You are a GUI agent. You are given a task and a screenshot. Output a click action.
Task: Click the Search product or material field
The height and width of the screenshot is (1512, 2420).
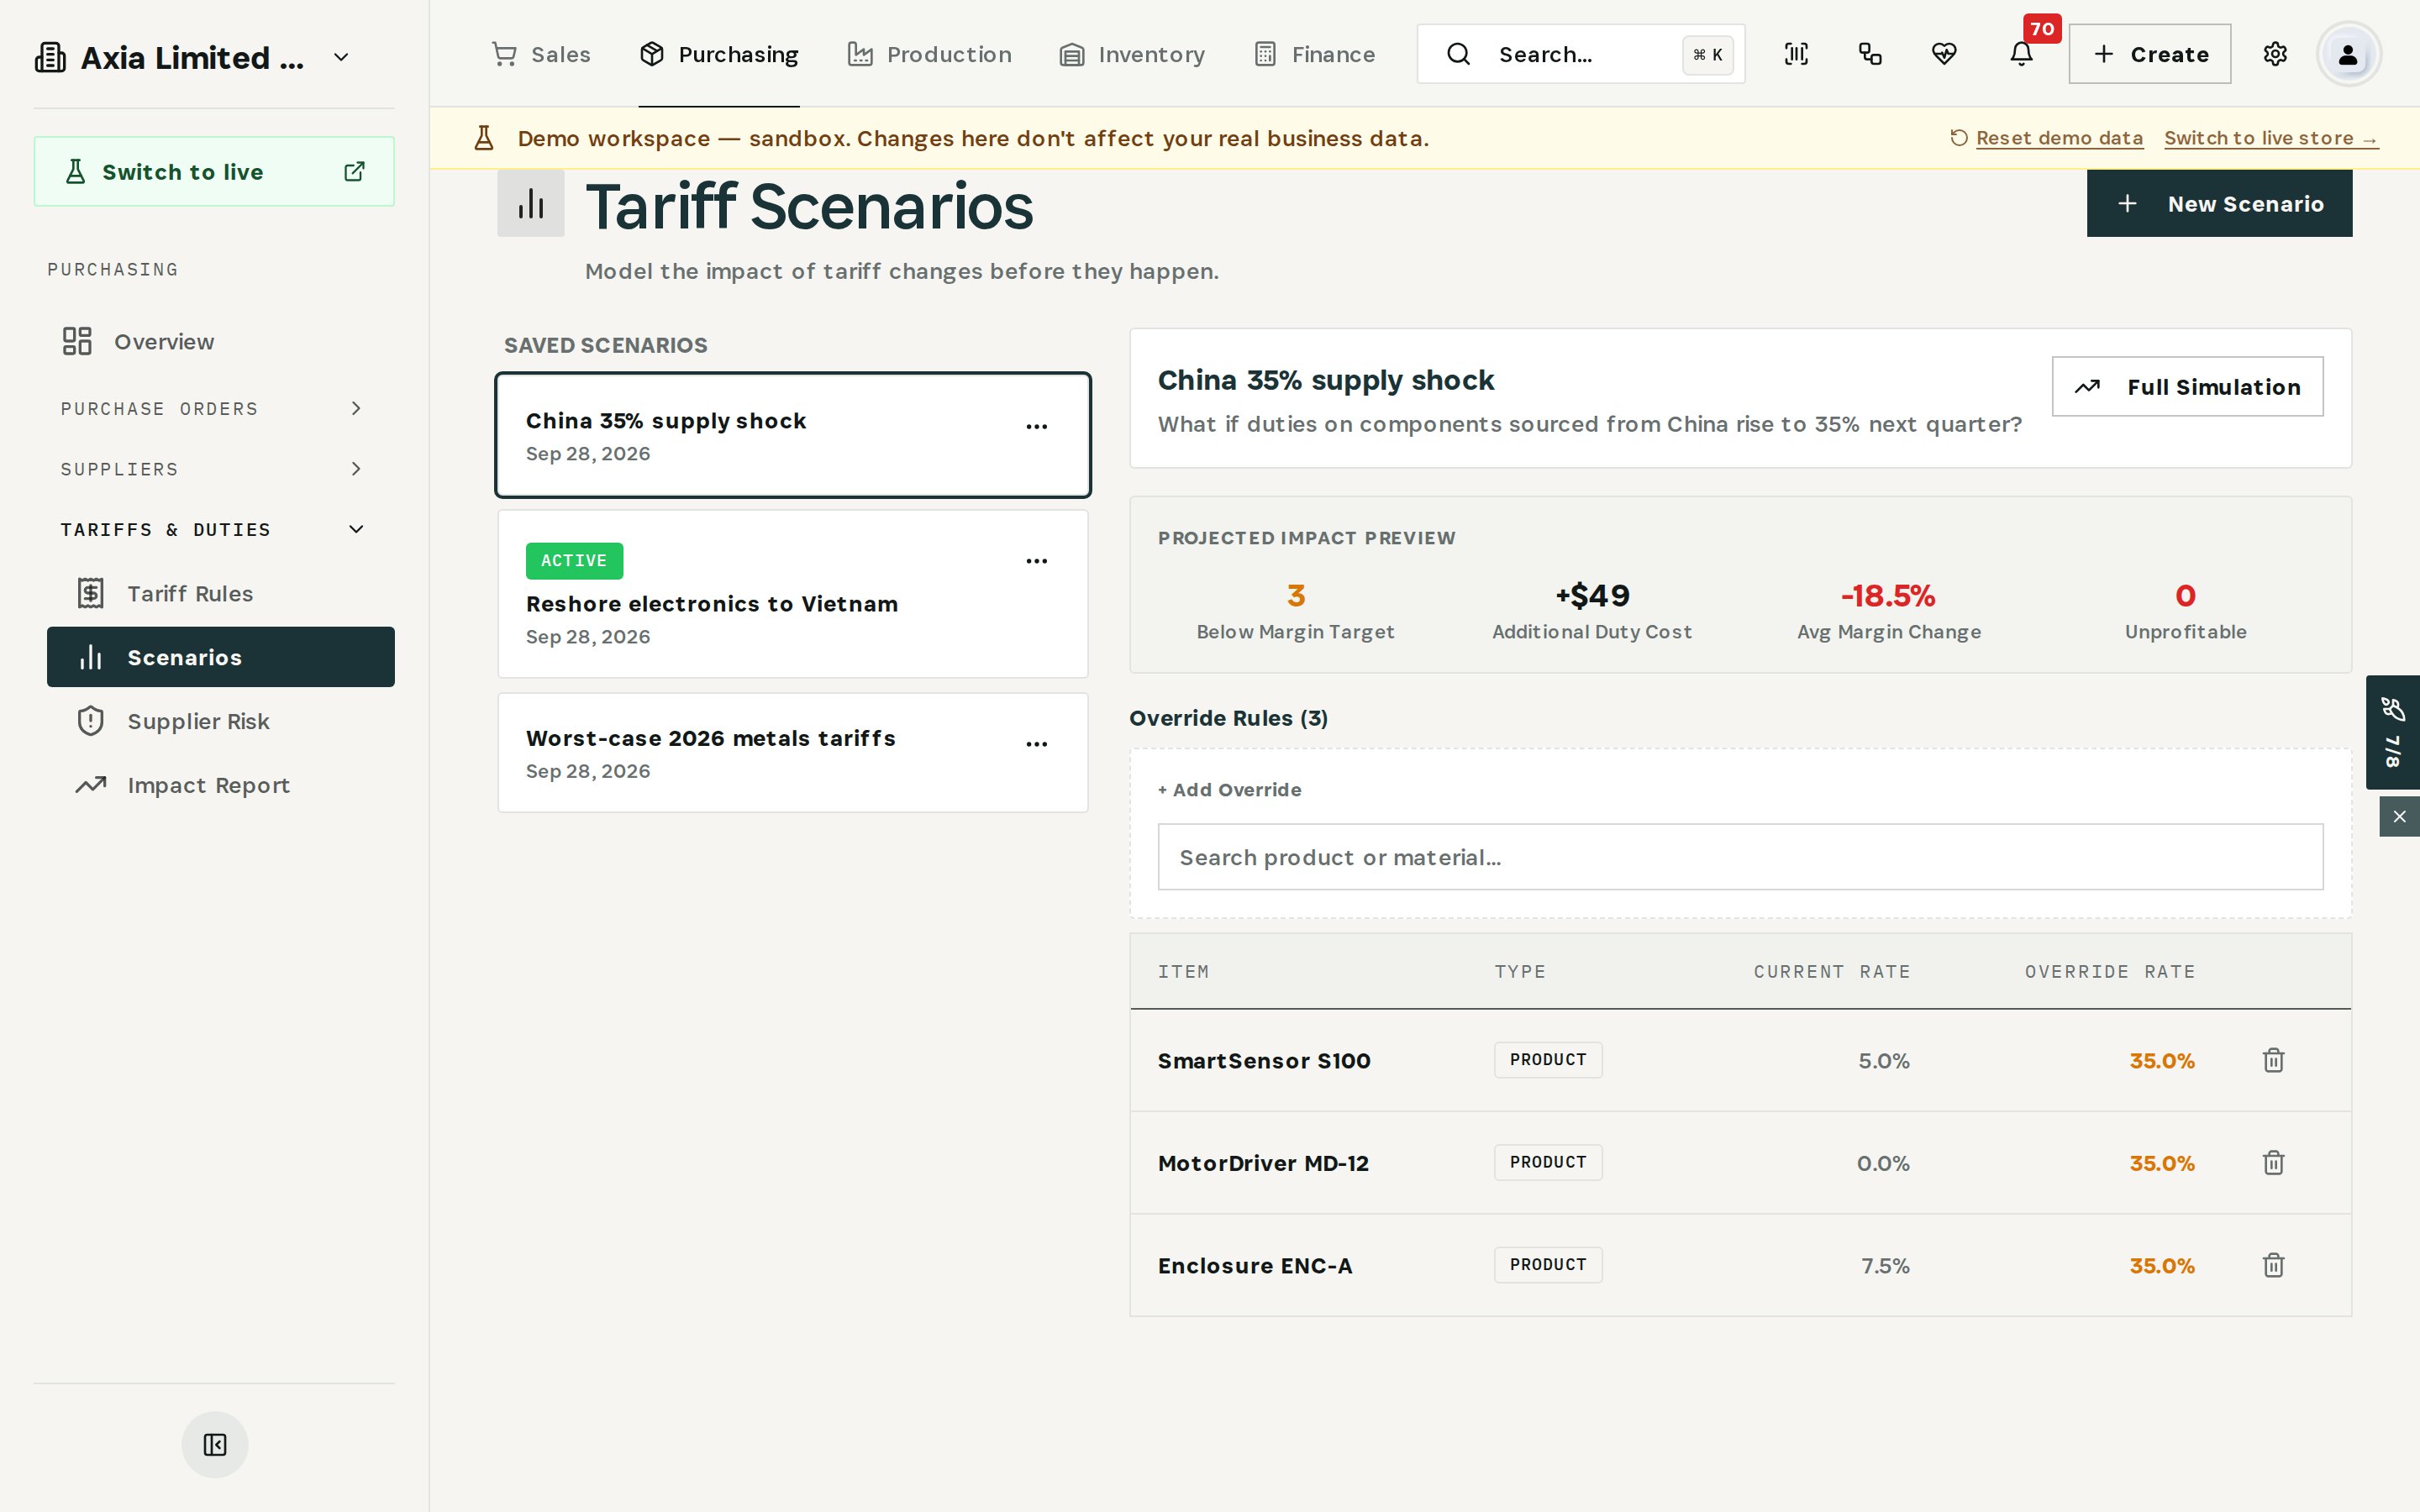[1740, 857]
